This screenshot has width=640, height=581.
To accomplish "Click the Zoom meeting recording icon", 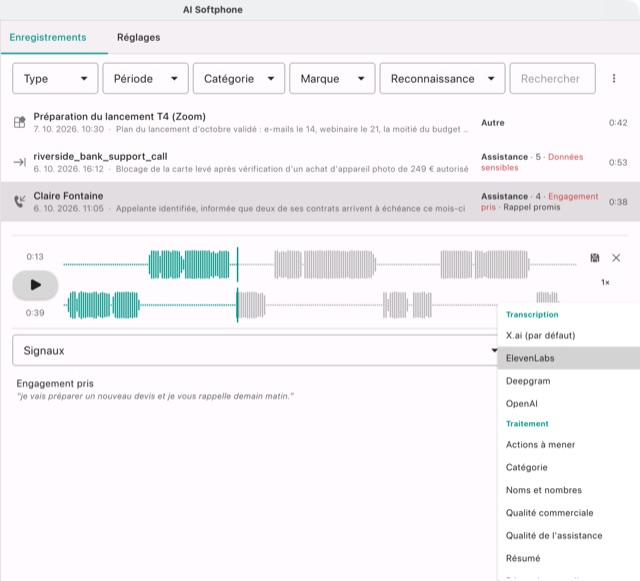I will point(19,122).
